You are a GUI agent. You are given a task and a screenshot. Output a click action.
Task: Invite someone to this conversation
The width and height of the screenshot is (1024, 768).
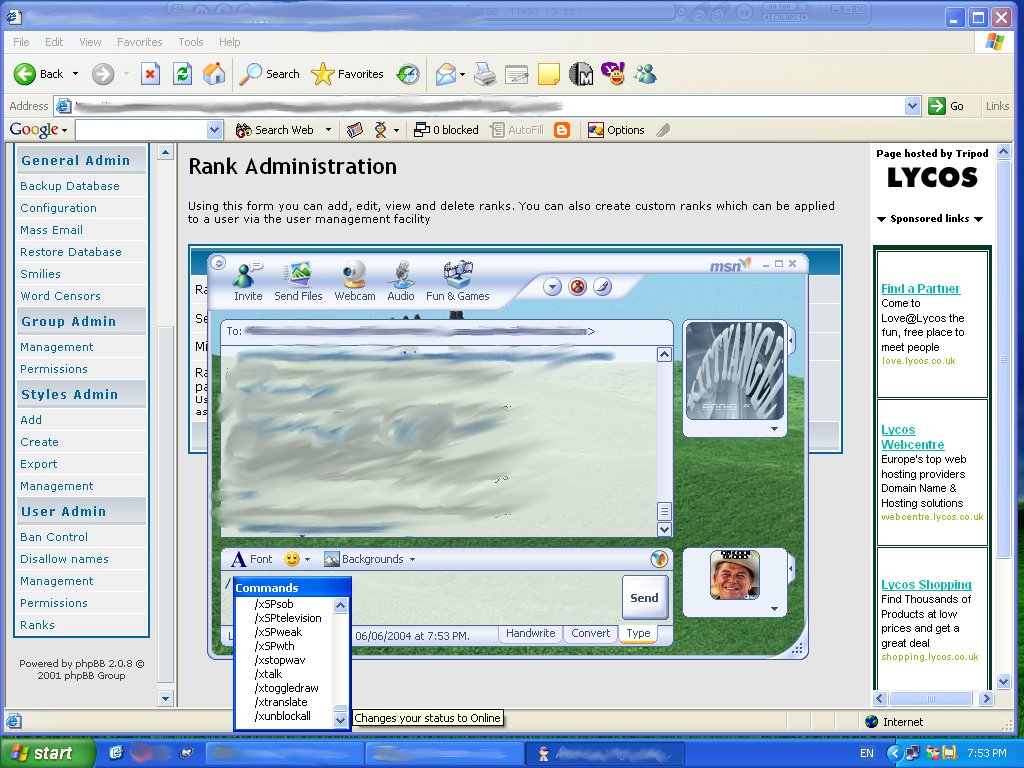[248, 280]
